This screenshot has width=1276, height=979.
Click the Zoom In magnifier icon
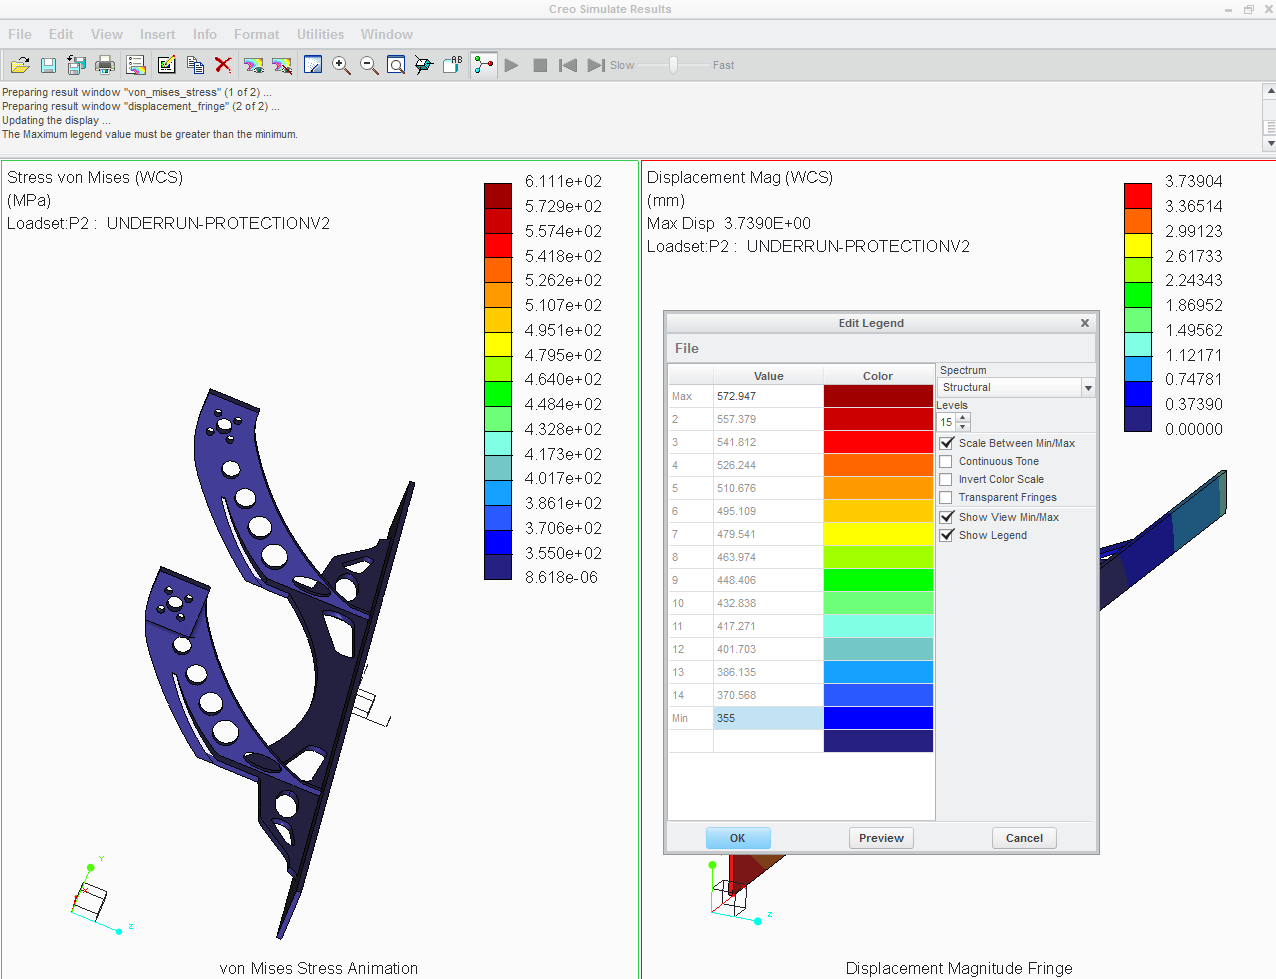341,65
